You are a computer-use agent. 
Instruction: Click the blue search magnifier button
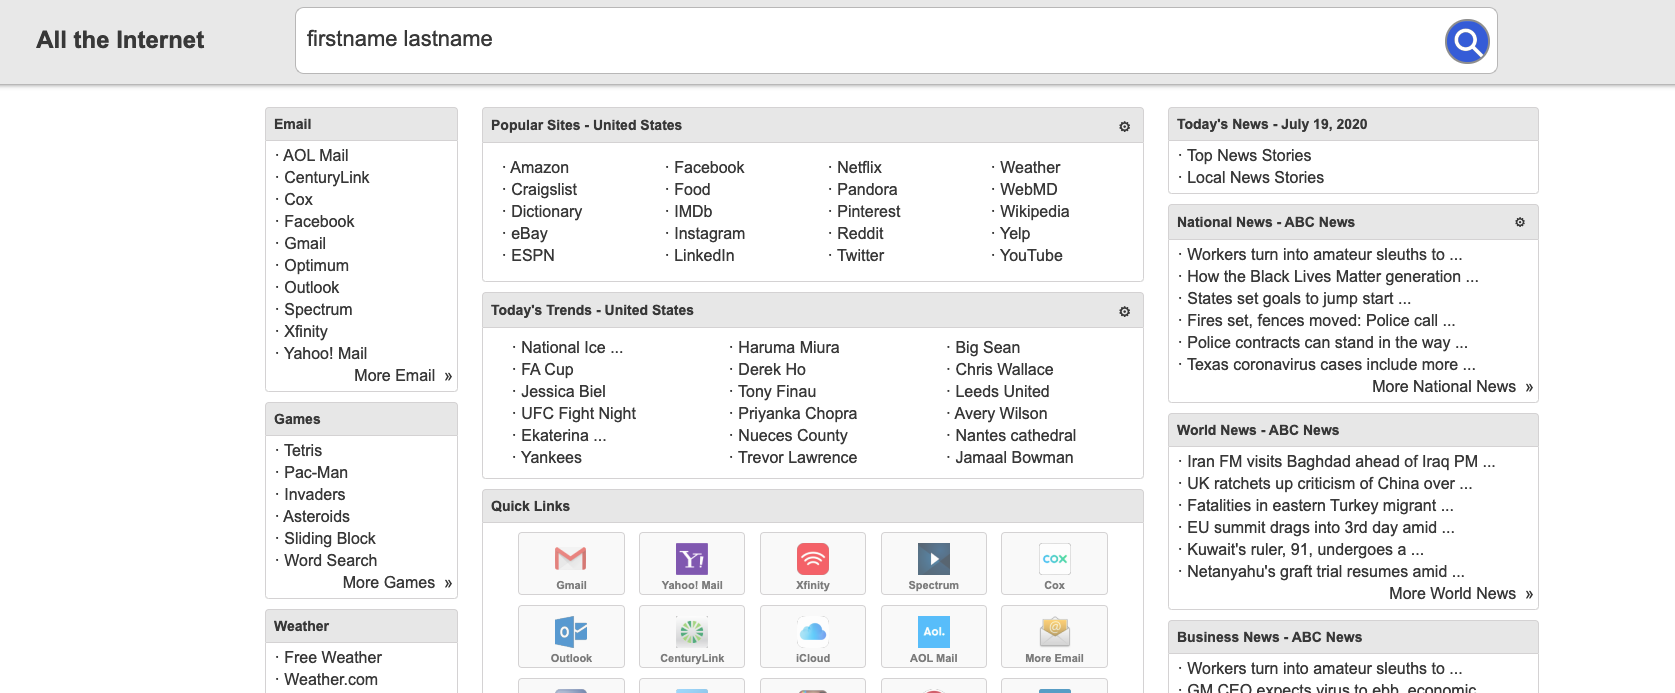pos(1467,41)
